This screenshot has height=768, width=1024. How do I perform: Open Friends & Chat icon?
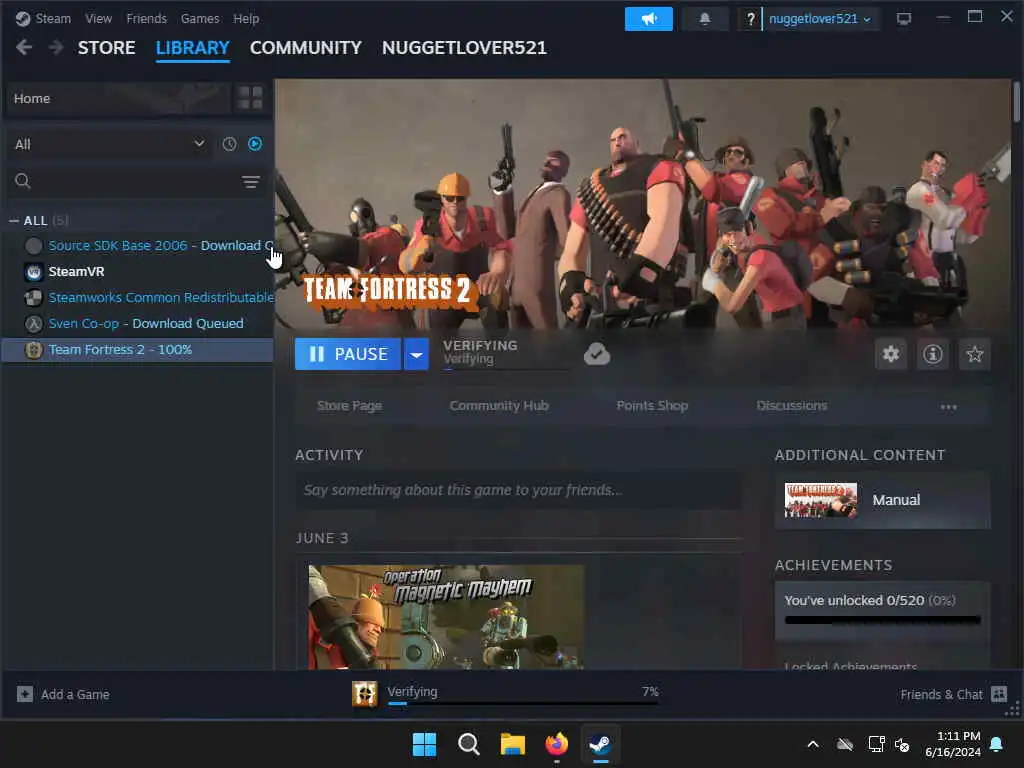[x=999, y=694]
